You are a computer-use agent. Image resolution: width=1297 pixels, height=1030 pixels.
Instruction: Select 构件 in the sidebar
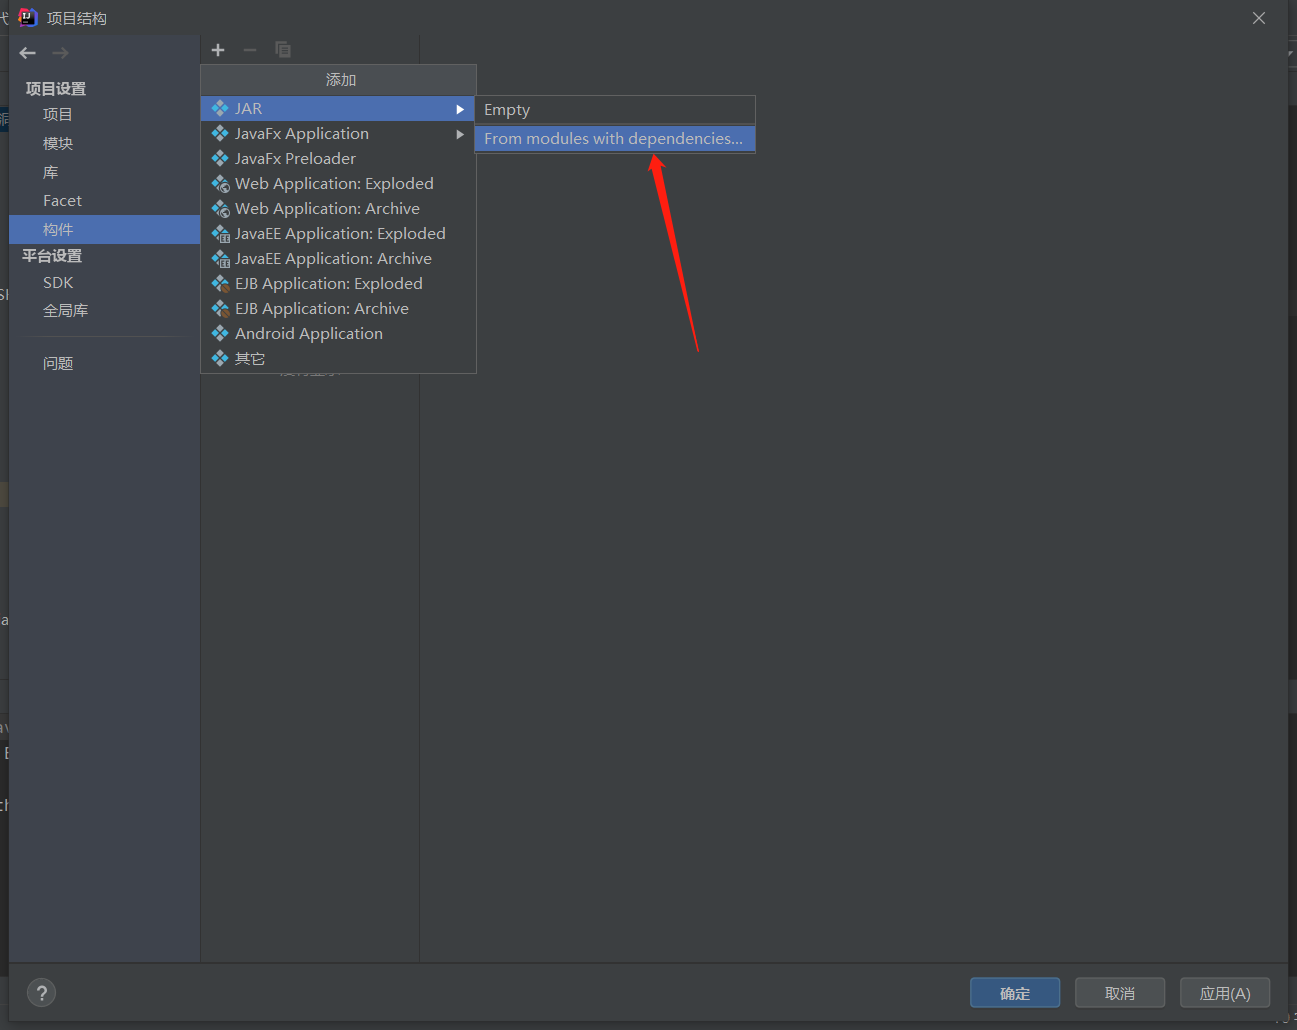click(x=104, y=229)
